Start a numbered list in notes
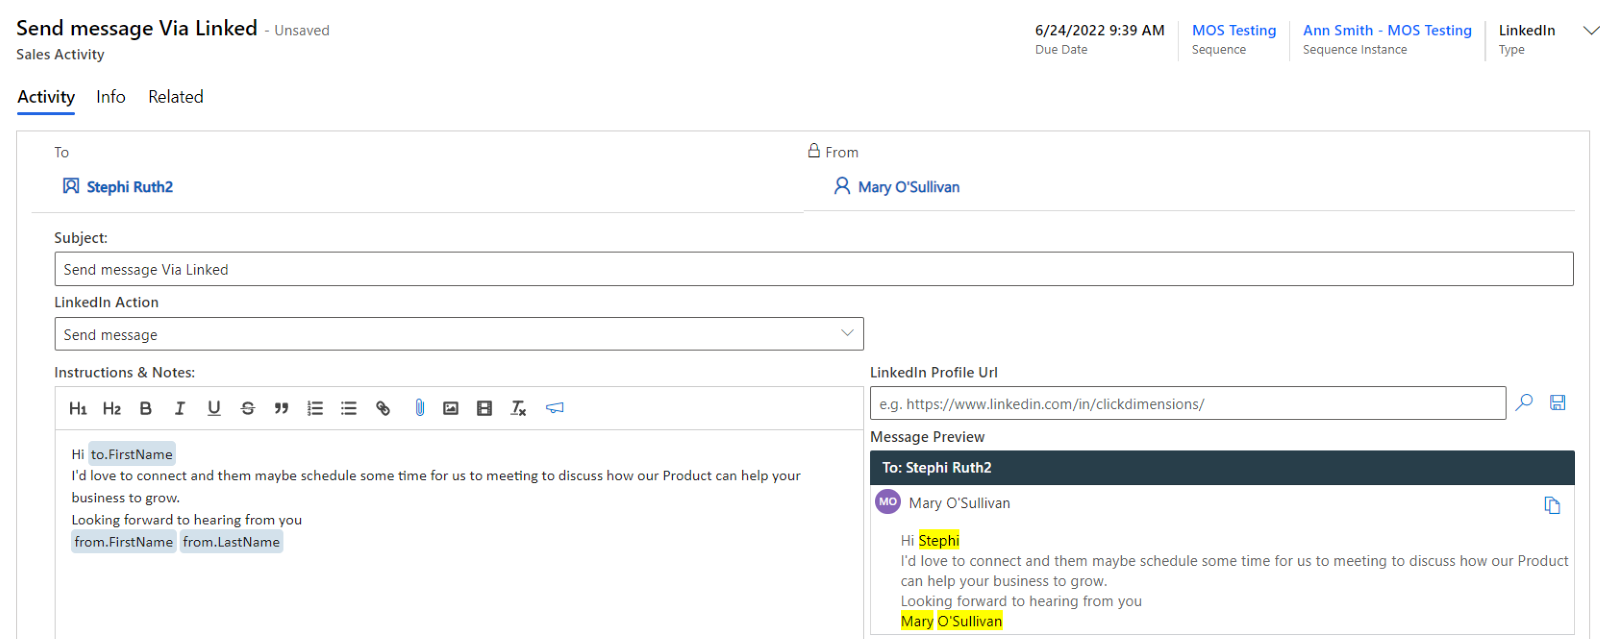 (x=315, y=408)
